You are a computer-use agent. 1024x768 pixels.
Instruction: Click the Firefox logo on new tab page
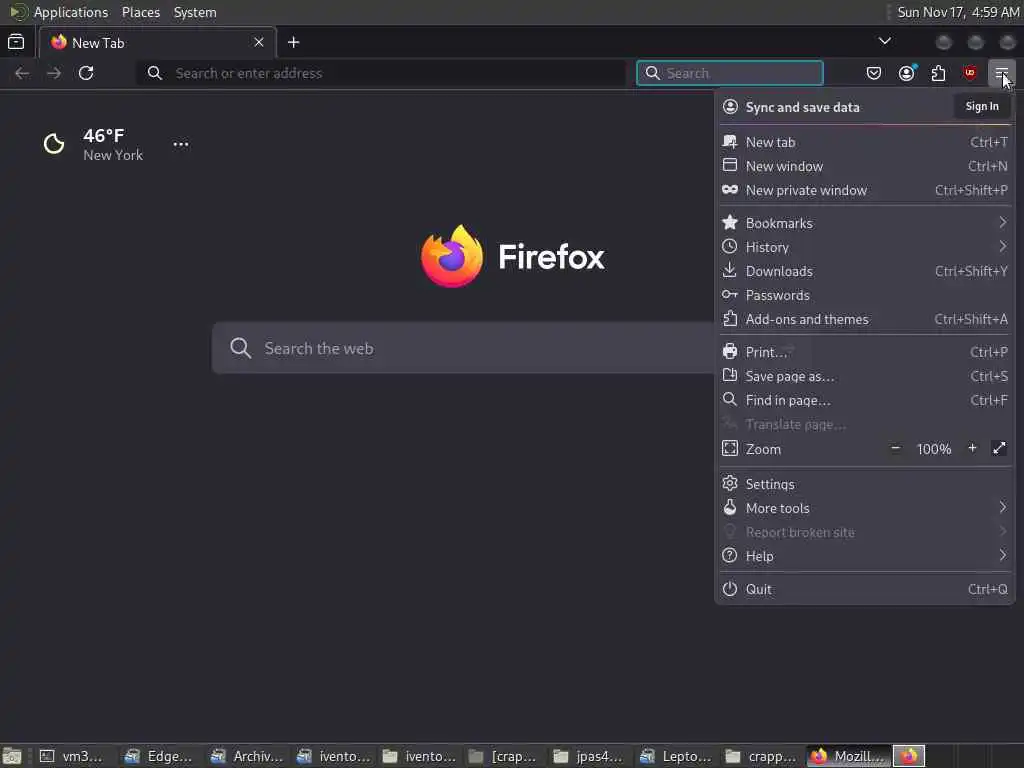click(x=451, y=256)
